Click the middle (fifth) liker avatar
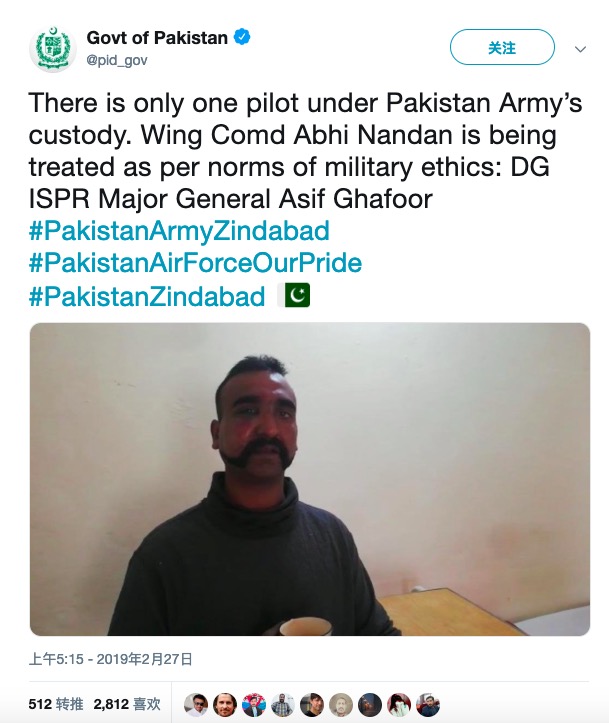This screenshot has width=609, height=723. (313, 704)
